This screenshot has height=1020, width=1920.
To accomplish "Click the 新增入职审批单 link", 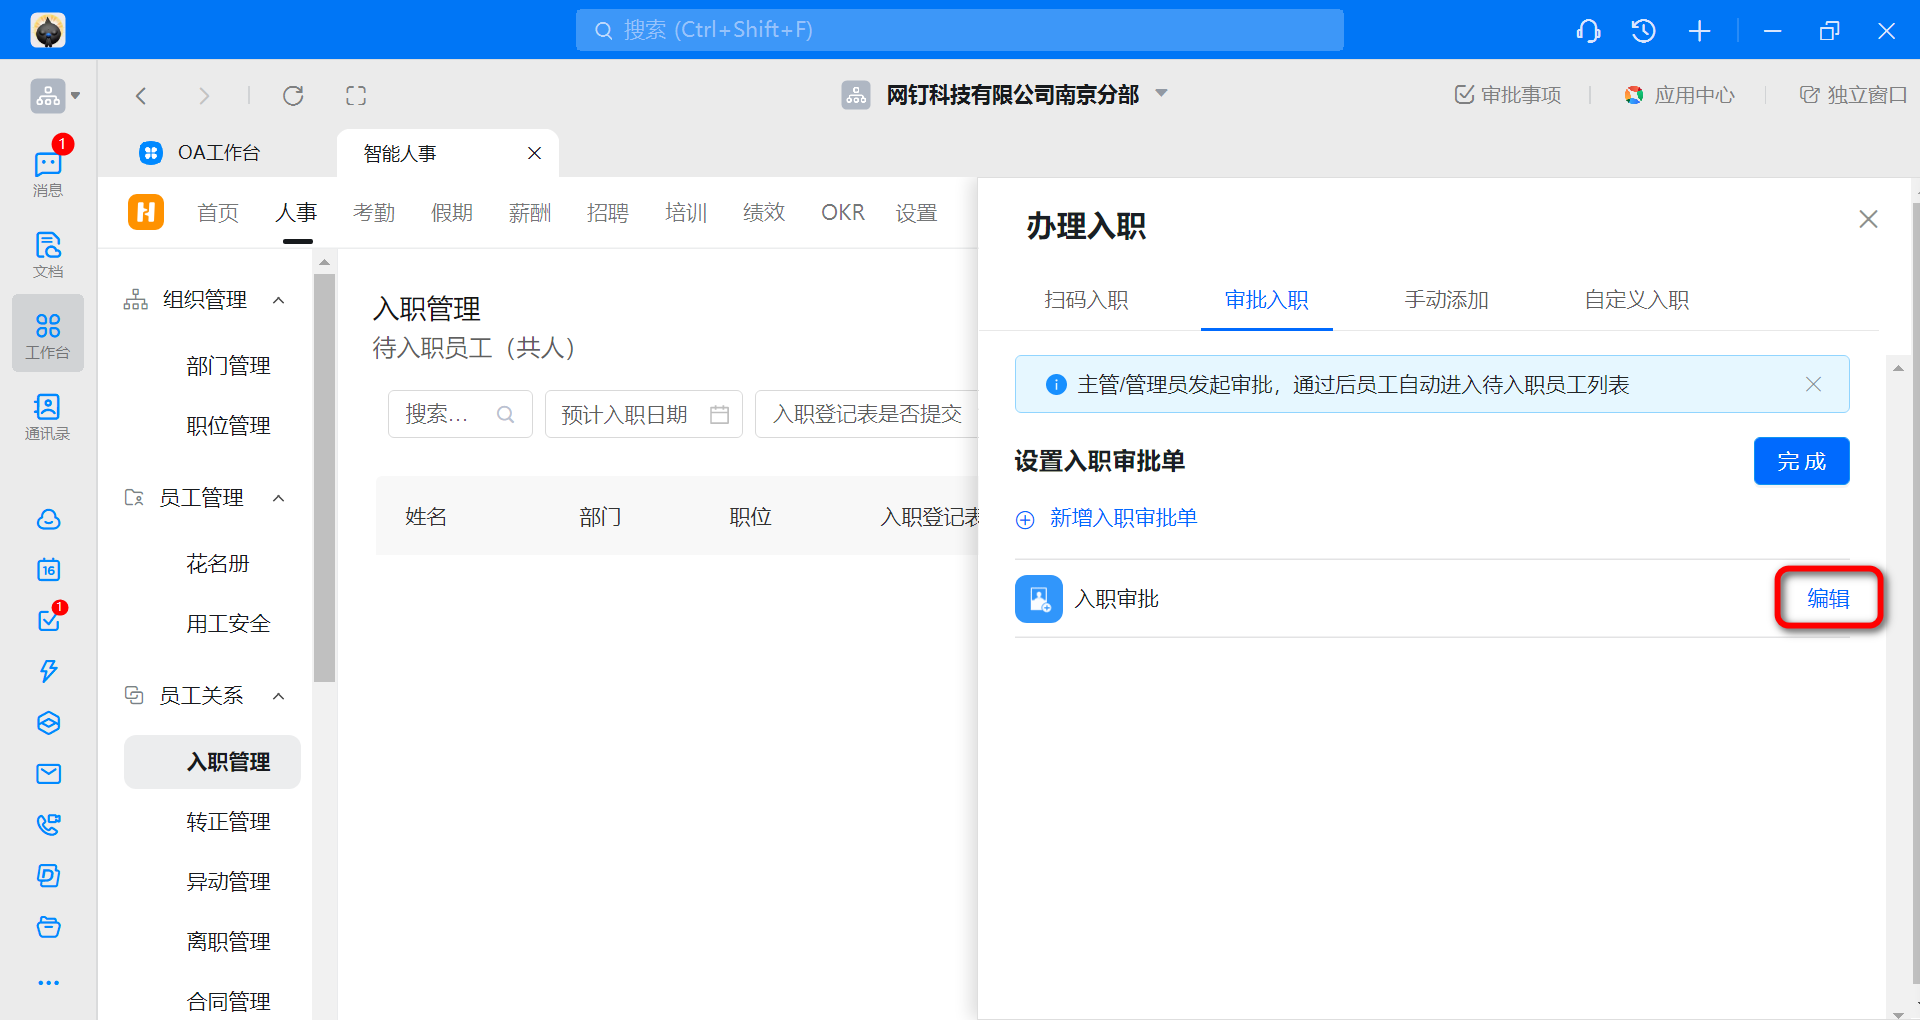I will click(1107, 518).
